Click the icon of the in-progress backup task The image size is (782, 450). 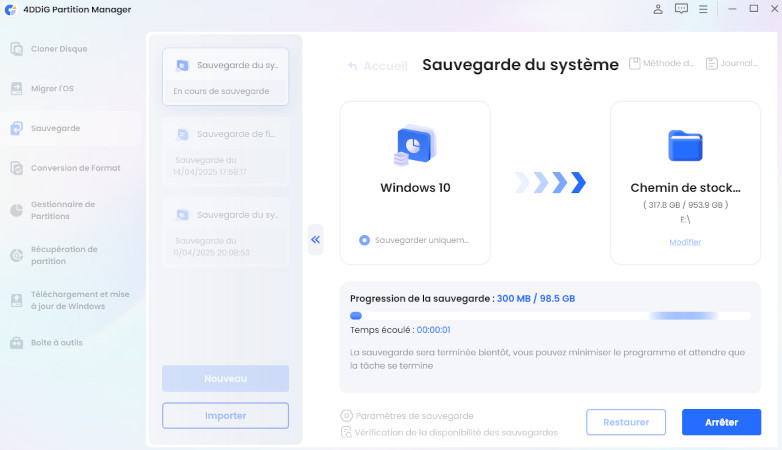point(183,65)
